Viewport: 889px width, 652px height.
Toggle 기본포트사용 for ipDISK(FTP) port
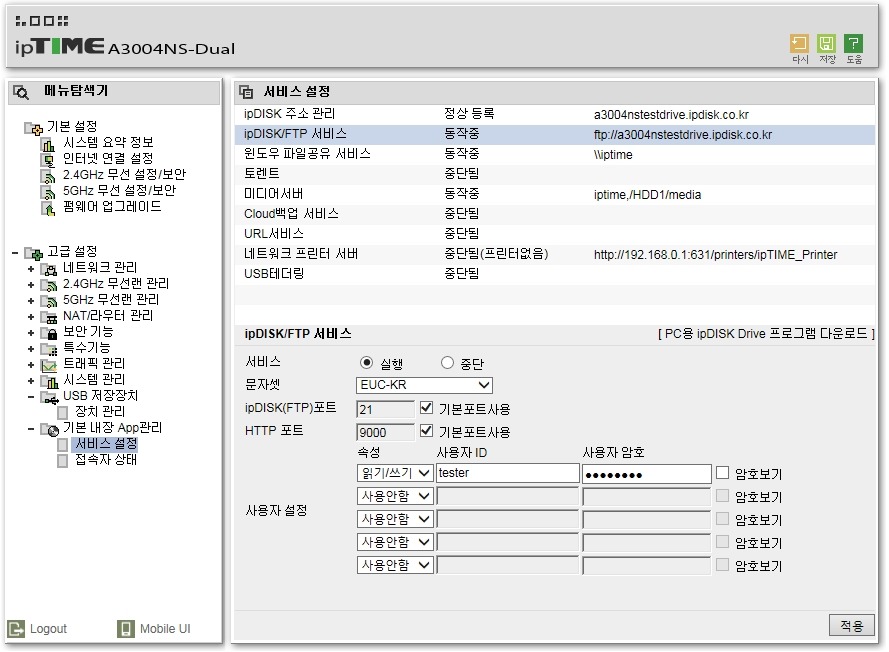426,408
